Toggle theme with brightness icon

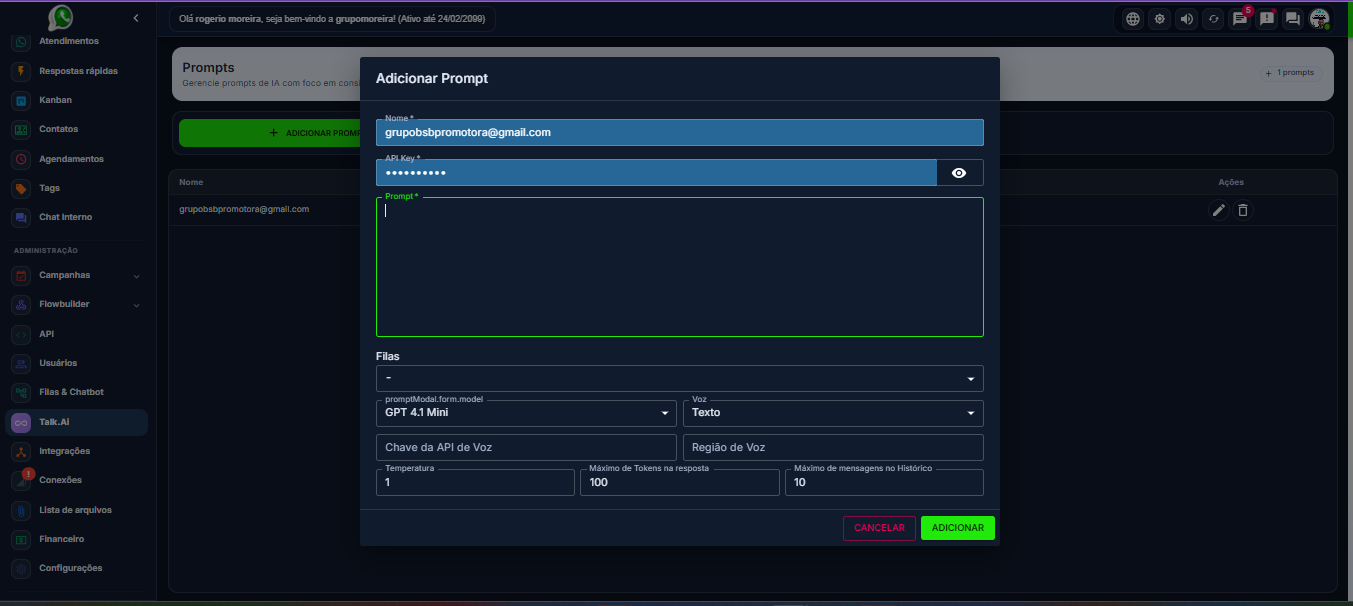(x=1159, y=19)
